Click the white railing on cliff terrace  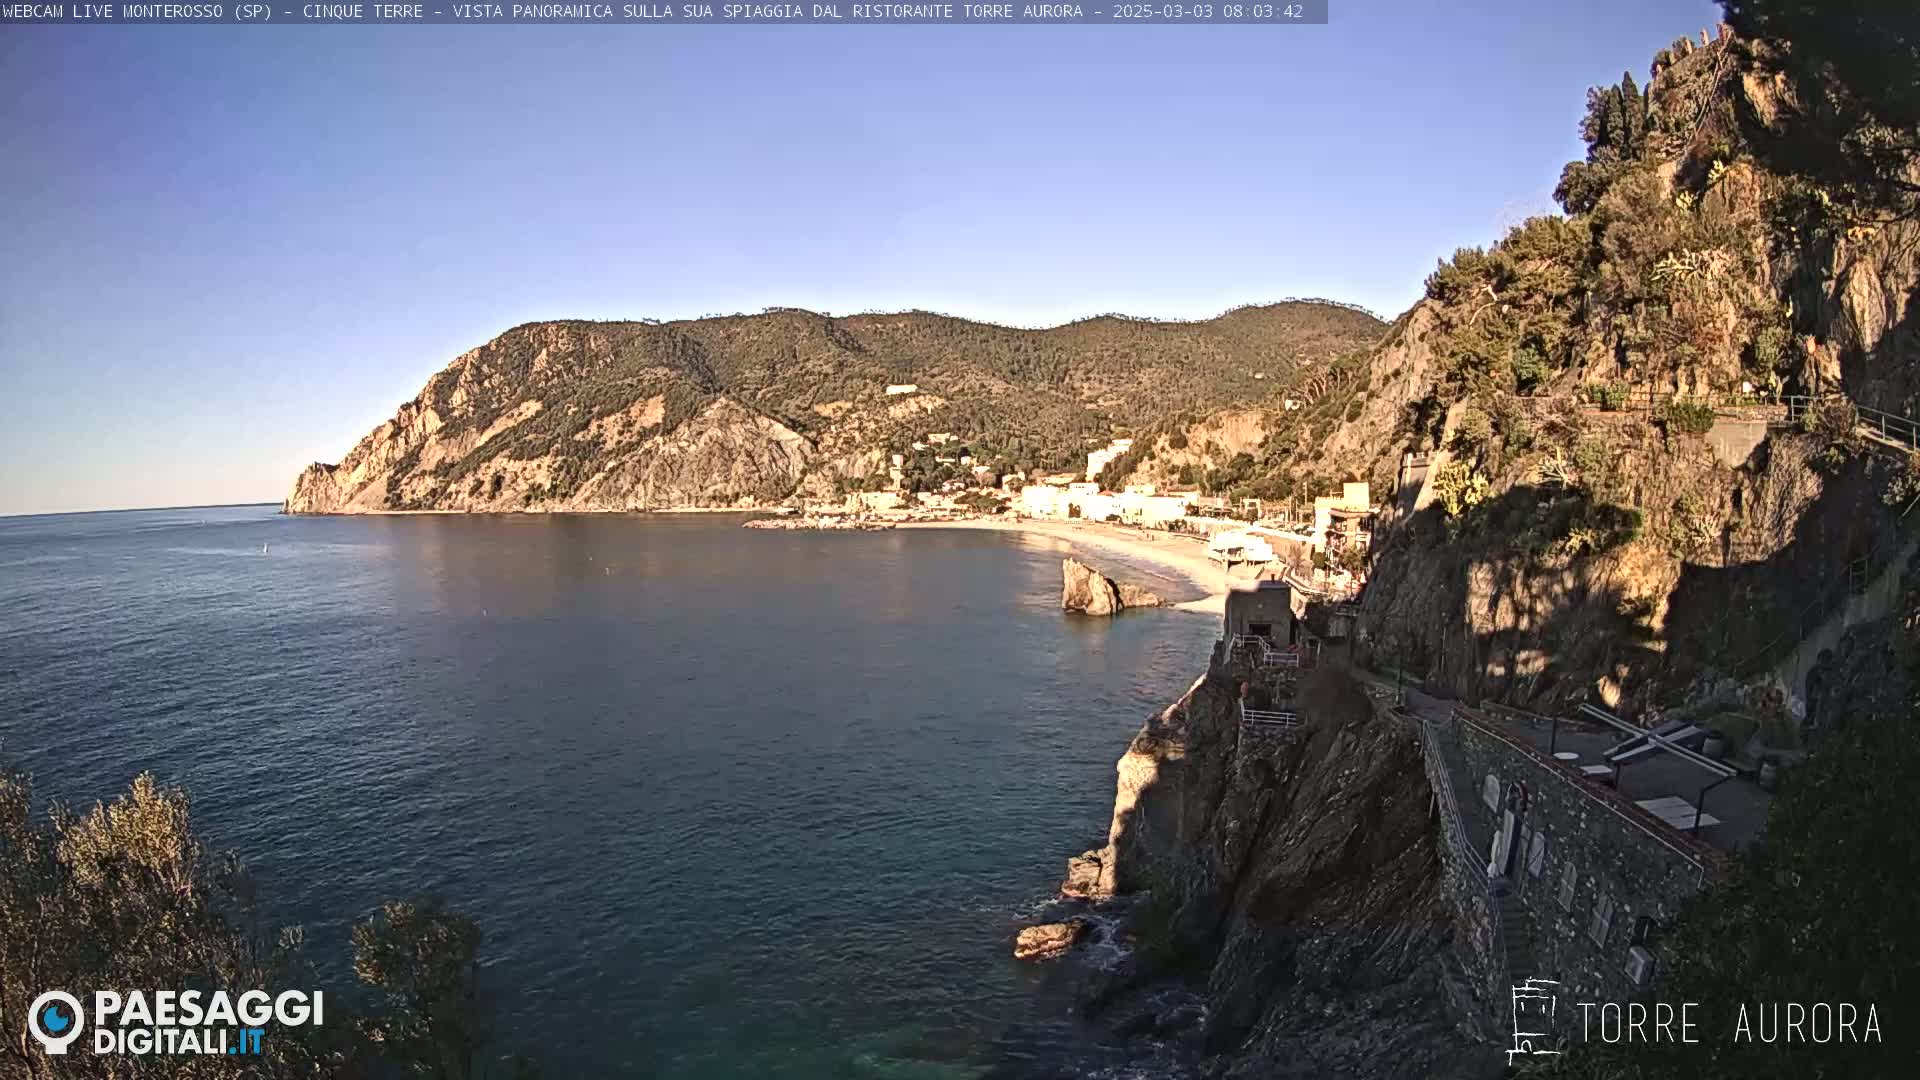click(x=1268, y=716)
